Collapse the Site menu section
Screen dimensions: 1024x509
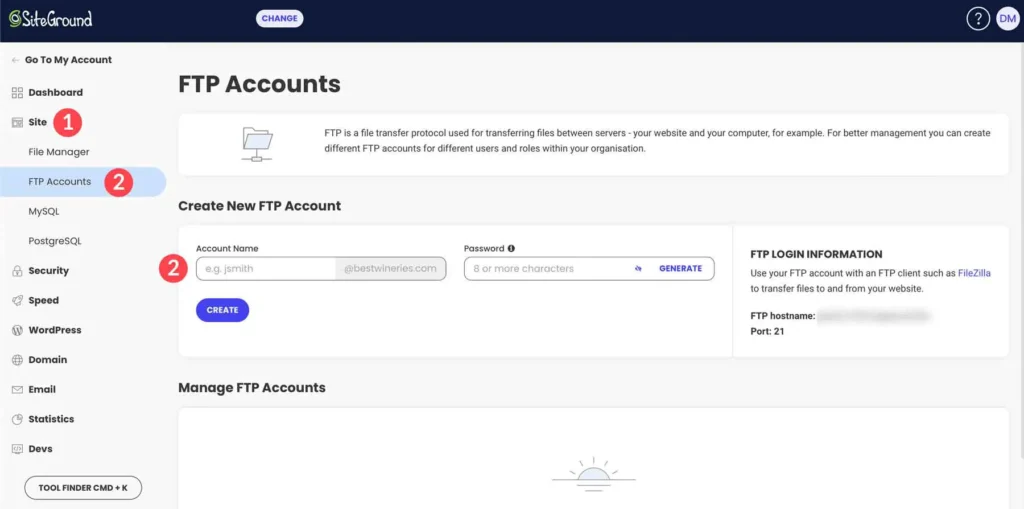(x=38, y=122)
